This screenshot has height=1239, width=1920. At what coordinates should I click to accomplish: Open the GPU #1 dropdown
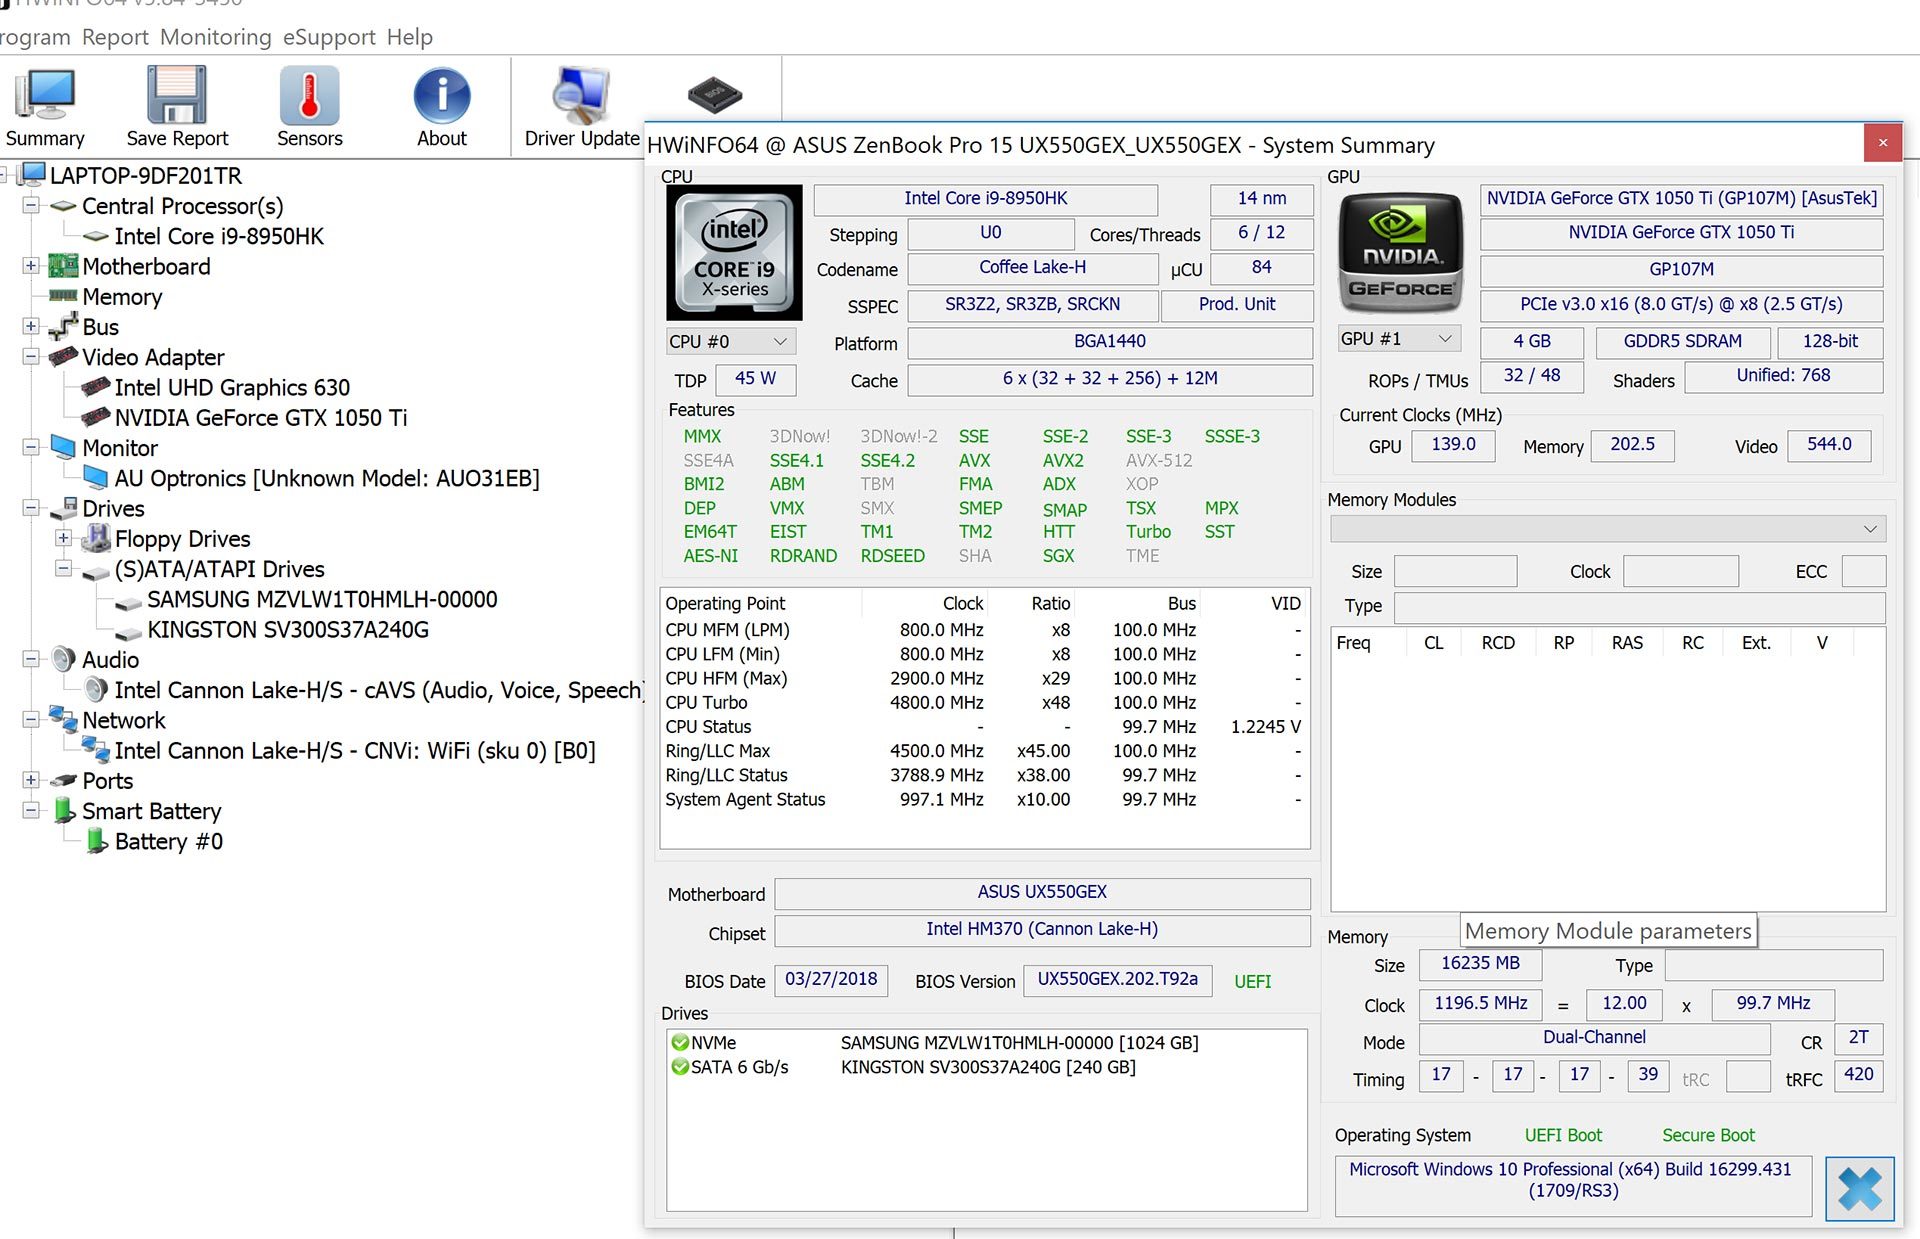coord(1398,339)
